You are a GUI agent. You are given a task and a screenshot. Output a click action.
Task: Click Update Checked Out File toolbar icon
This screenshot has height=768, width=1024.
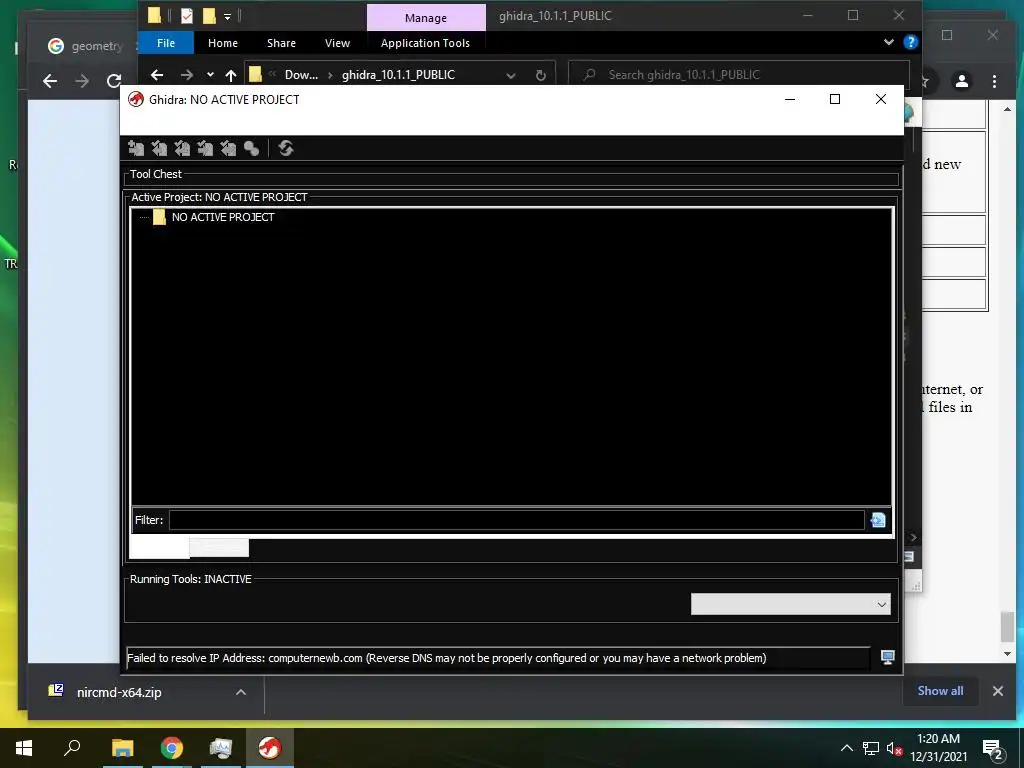click(x=182, y=148)
